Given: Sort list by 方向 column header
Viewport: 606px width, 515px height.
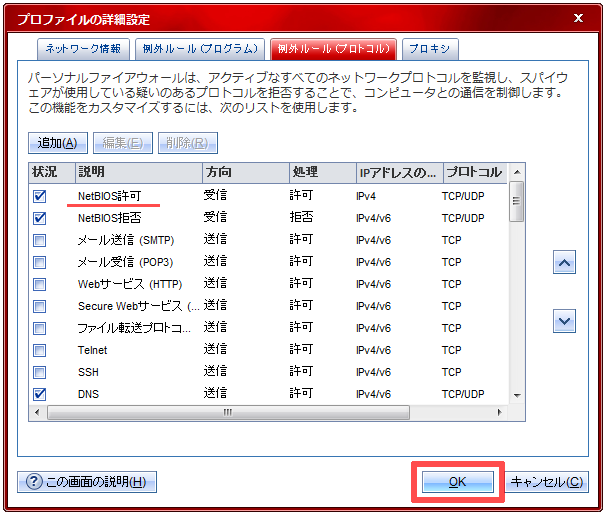Looking at the screenshot, I should tap(244, 173).
